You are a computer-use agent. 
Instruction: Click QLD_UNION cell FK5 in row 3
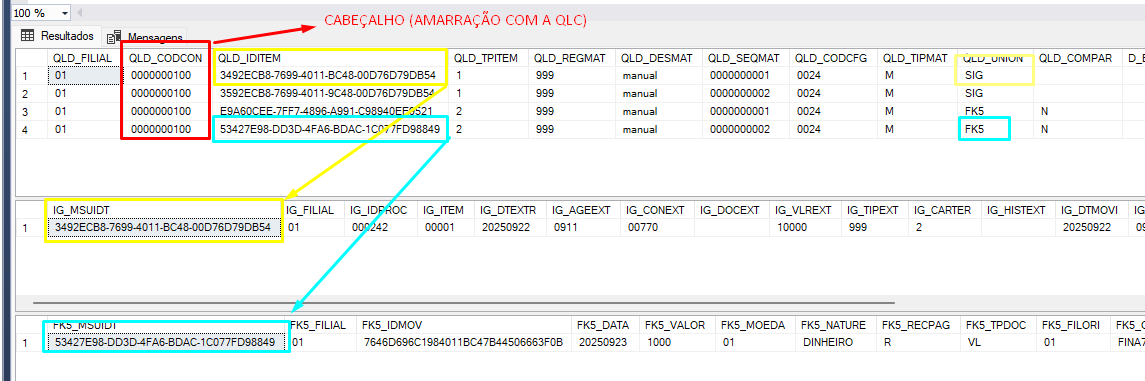tap(996, 112)
